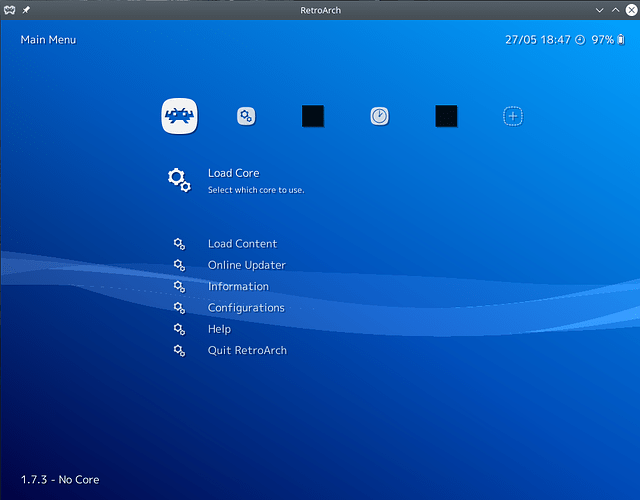Maximize the window with the up chevron
Screen dimensions: 640x500
[x=615, y=10]
